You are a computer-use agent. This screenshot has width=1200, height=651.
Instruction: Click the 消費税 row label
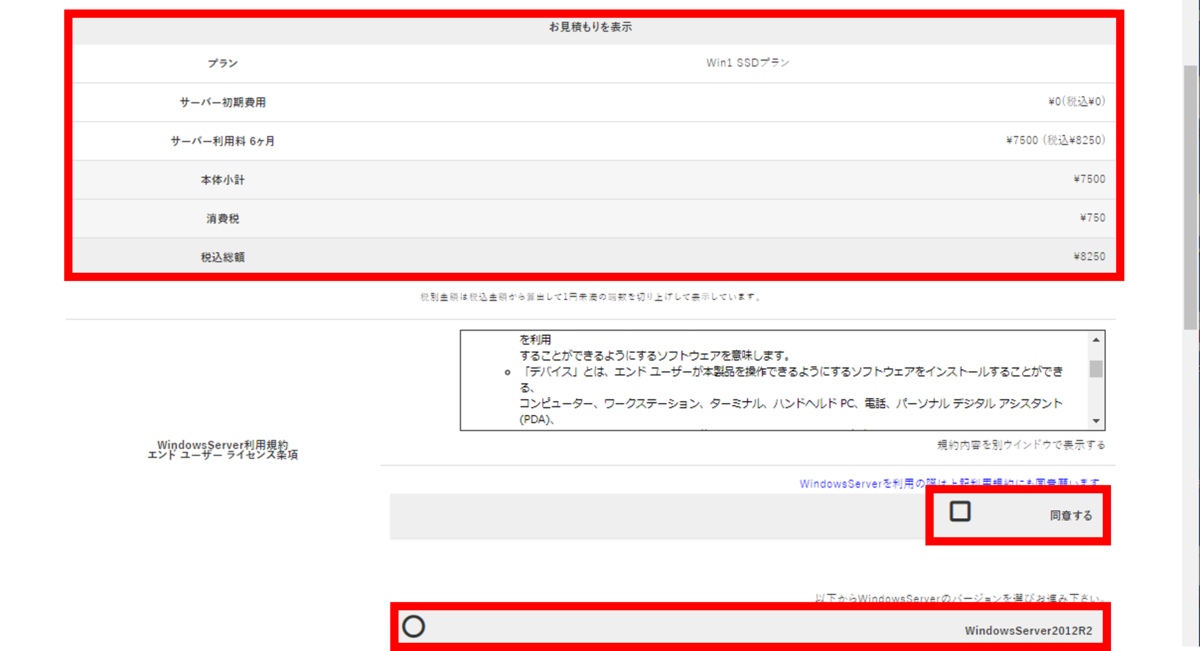[x=223, y=218]
